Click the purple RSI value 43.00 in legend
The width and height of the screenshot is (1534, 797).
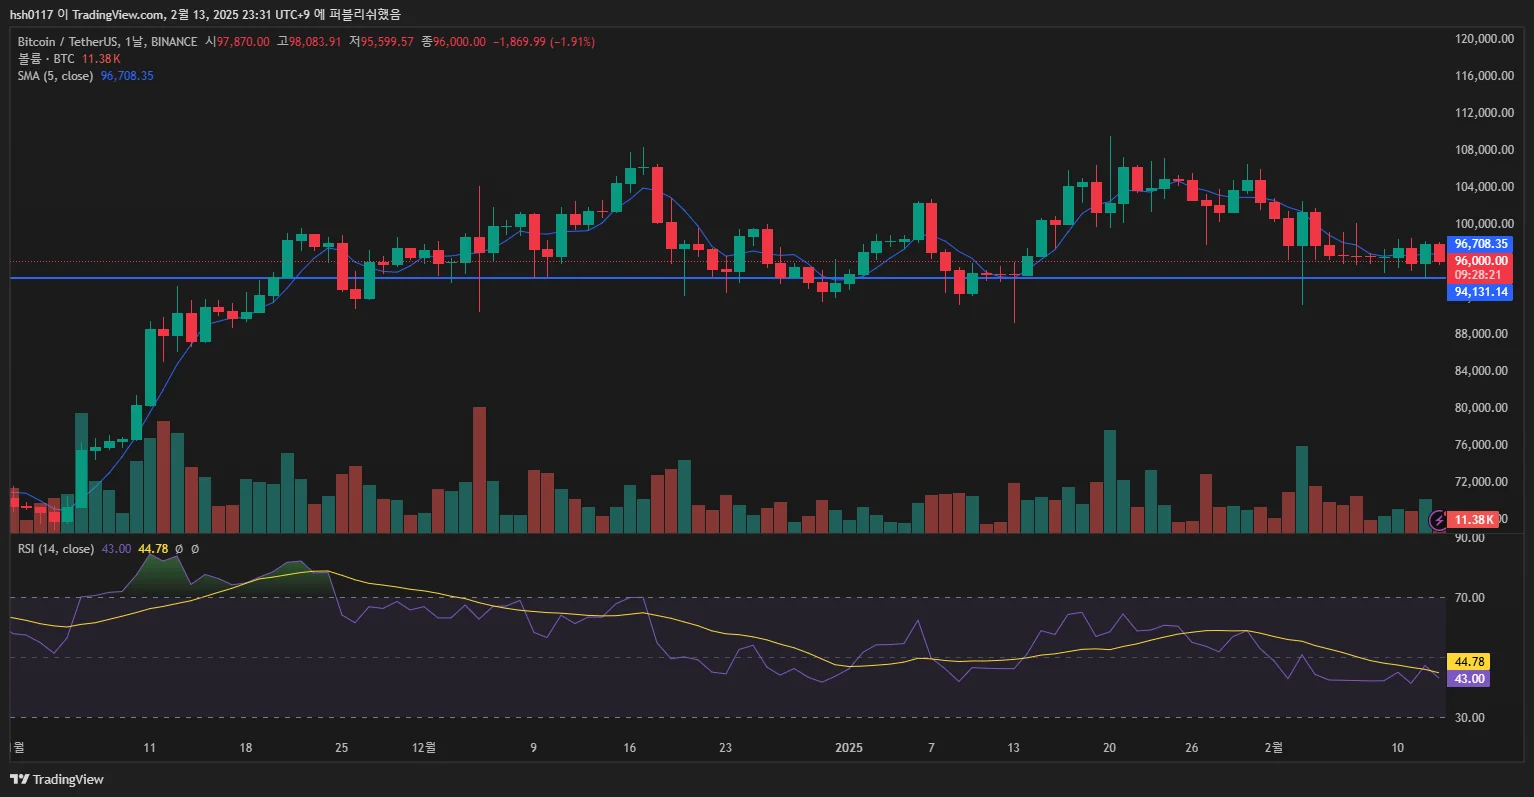[116, 549]
